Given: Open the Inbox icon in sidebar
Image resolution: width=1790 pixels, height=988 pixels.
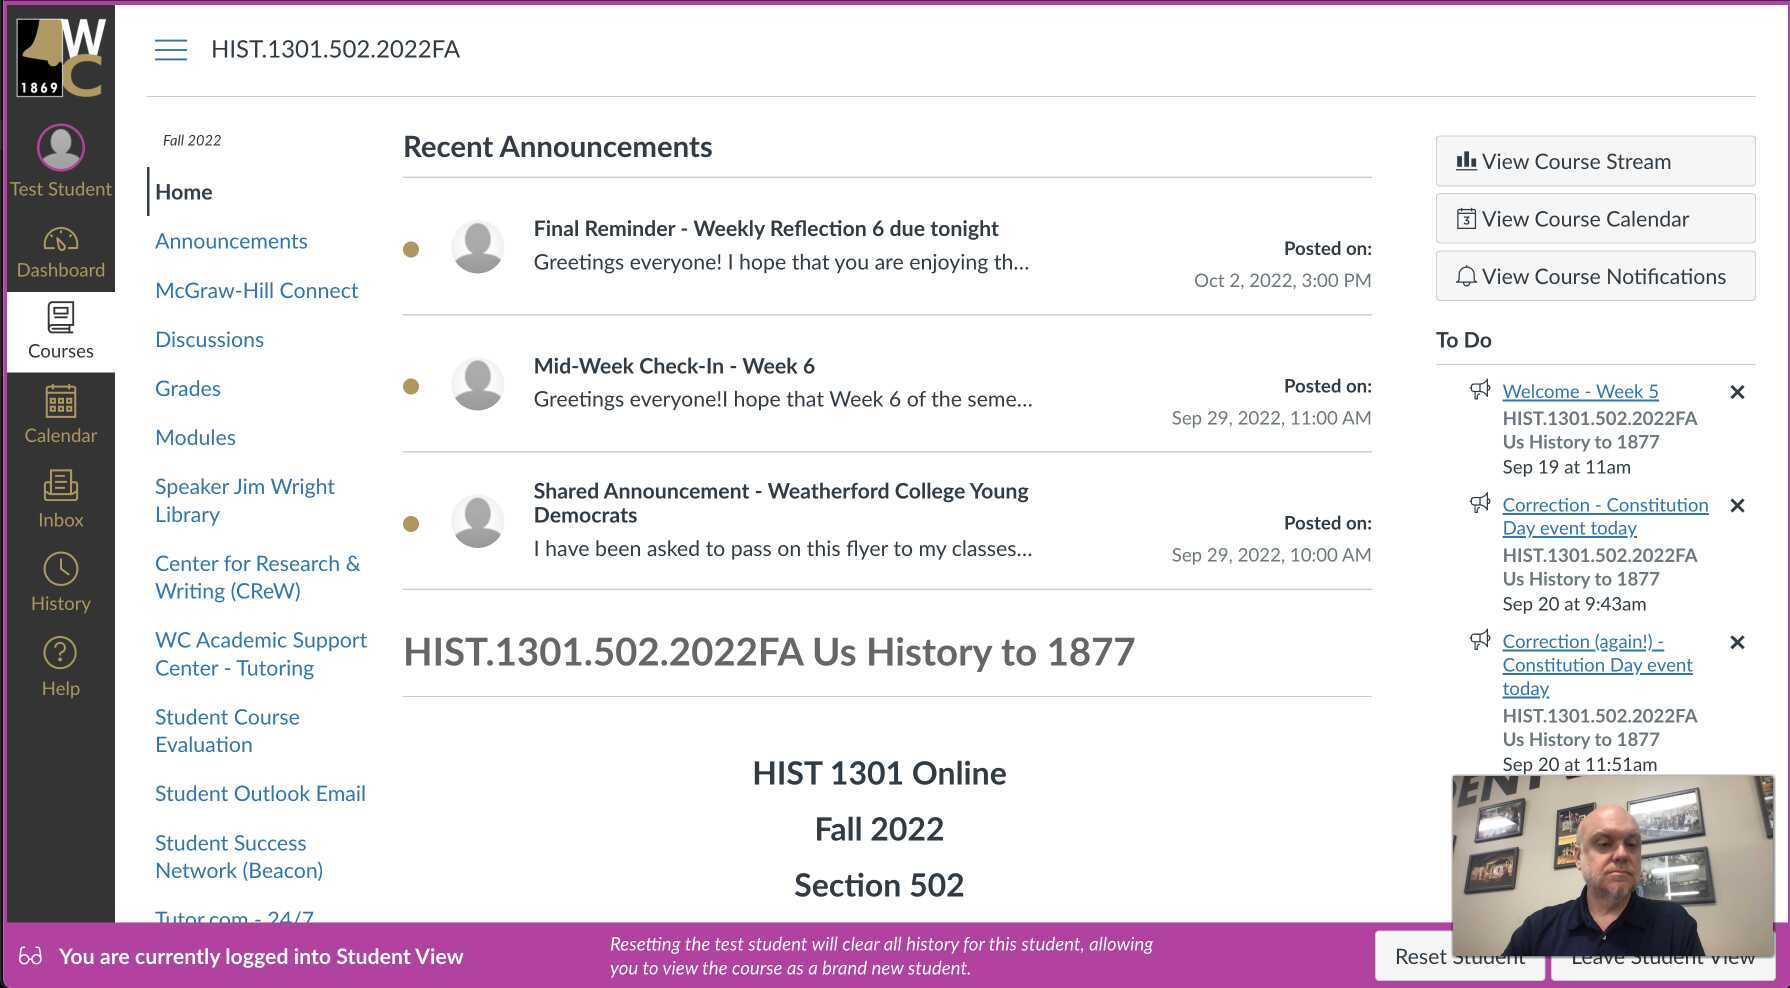Looking at the screenshot, I should (60, 499).
